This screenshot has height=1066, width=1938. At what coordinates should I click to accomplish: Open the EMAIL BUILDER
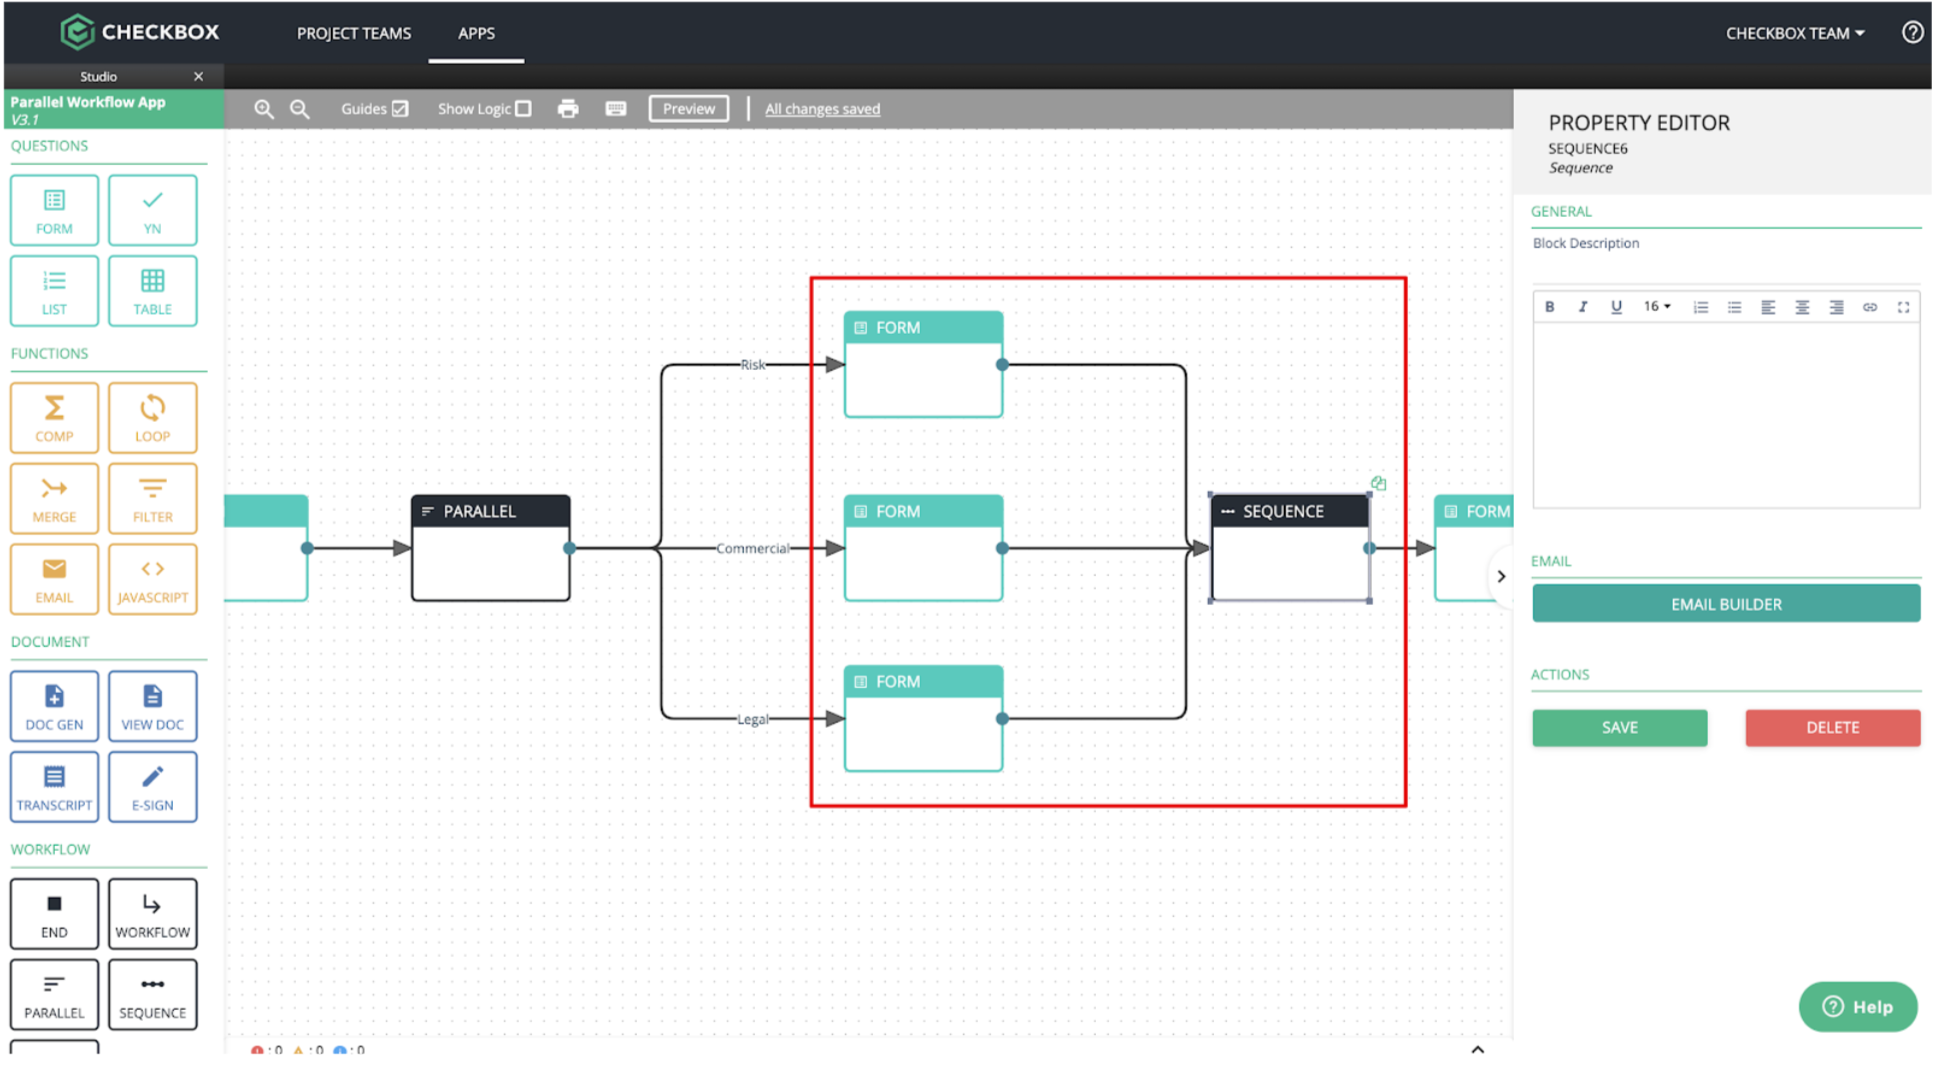1725,604
